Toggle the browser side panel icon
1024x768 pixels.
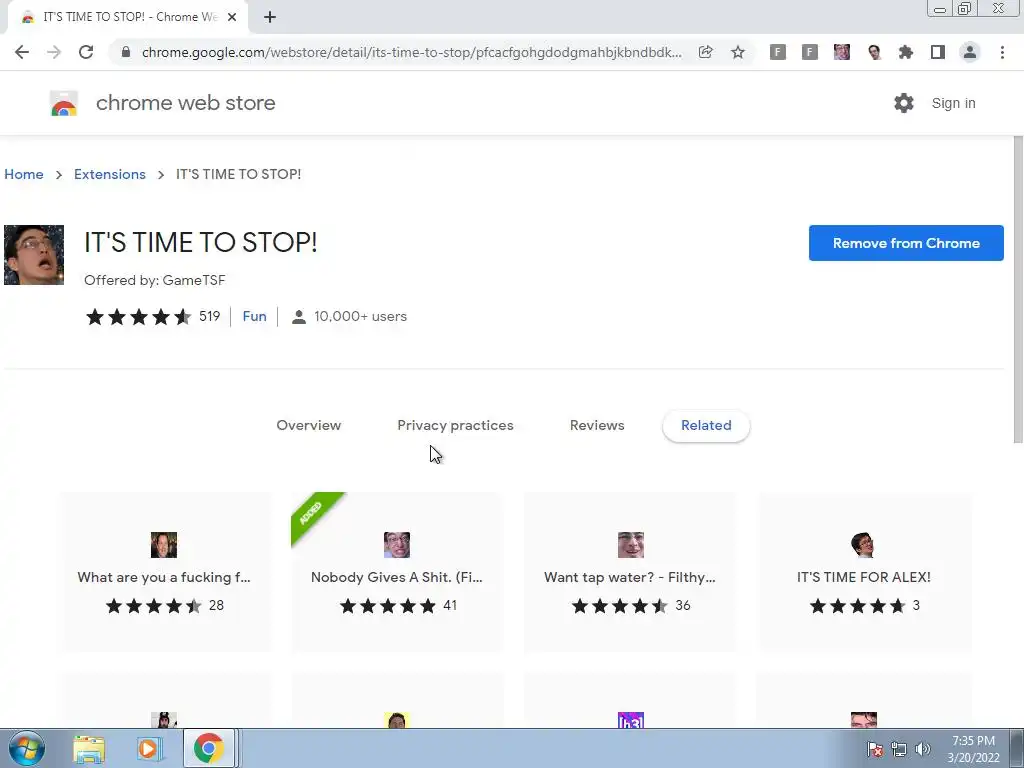click(938, 52)
